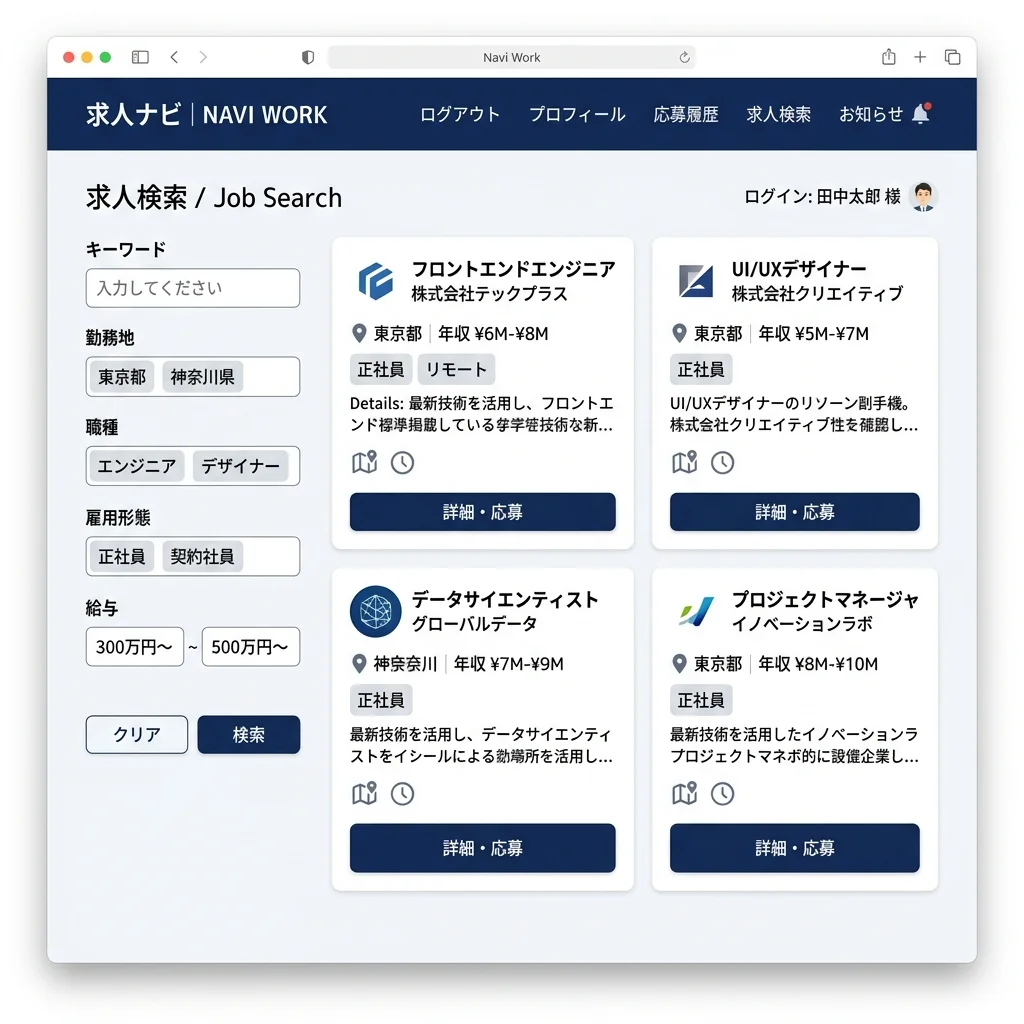Click 詳細・応募 on フロントエンドエンジニア card
Screen dimensions: 1024x1024
click(483, 512)
